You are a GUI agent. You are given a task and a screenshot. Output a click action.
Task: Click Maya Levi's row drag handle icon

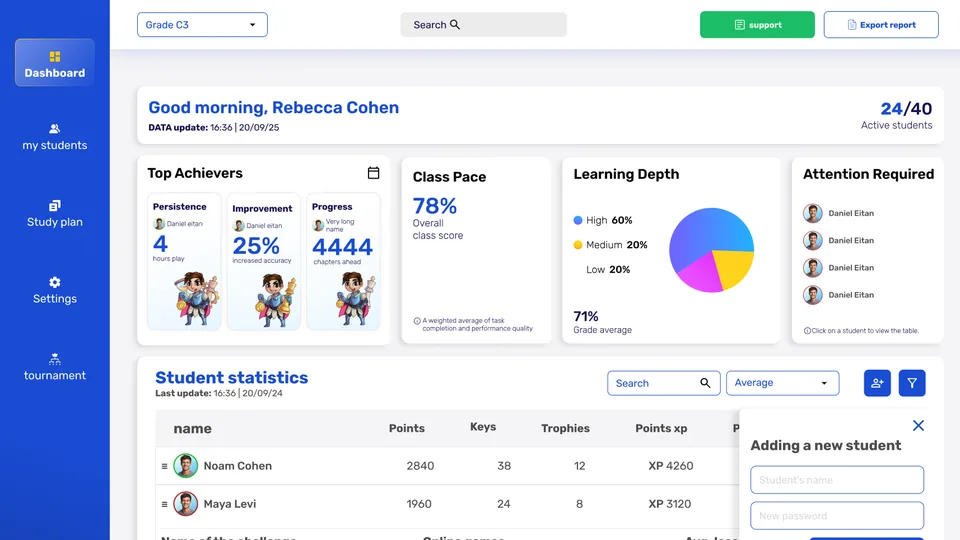coord(164,504)
